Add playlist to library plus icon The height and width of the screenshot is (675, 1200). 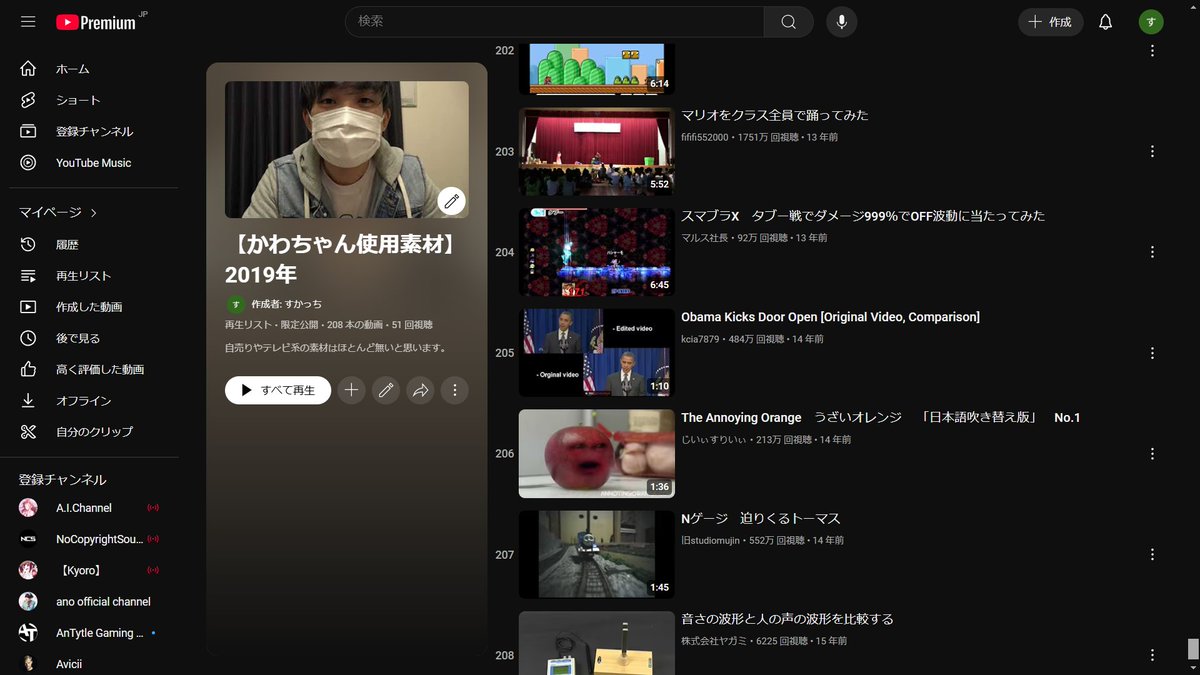pyautogui.click(x=350, y=390)
